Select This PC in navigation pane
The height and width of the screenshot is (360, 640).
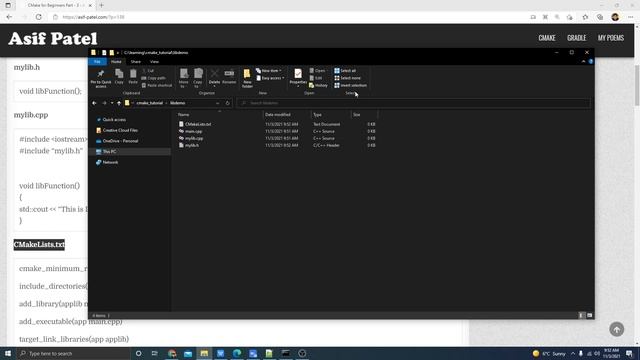click(109, 151)
